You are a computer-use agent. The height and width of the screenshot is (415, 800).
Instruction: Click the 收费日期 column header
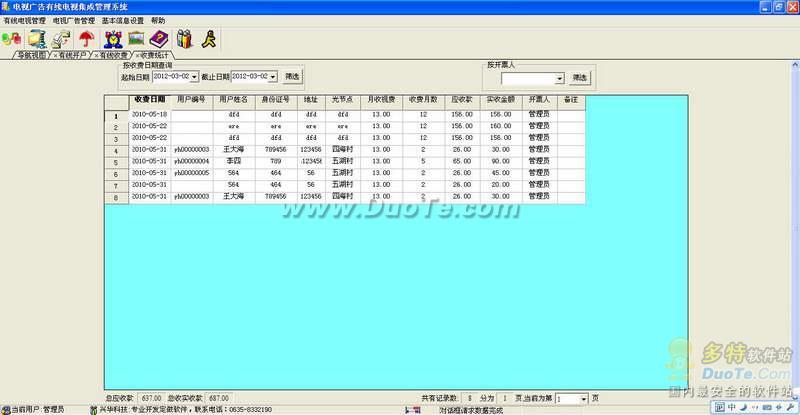(x=150, y=100)
